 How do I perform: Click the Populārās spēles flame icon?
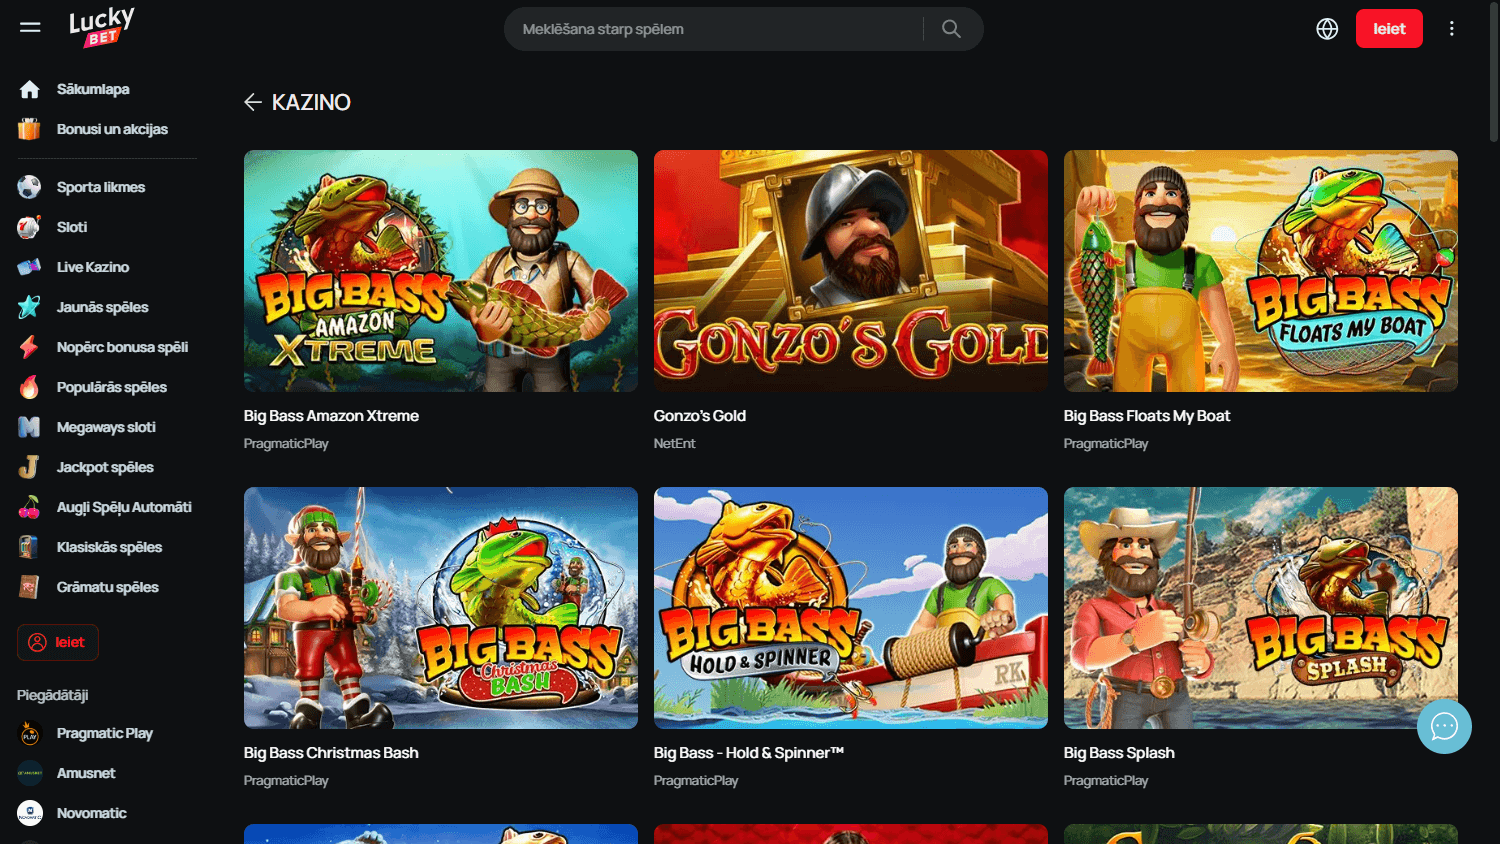(x=29, y=387)
